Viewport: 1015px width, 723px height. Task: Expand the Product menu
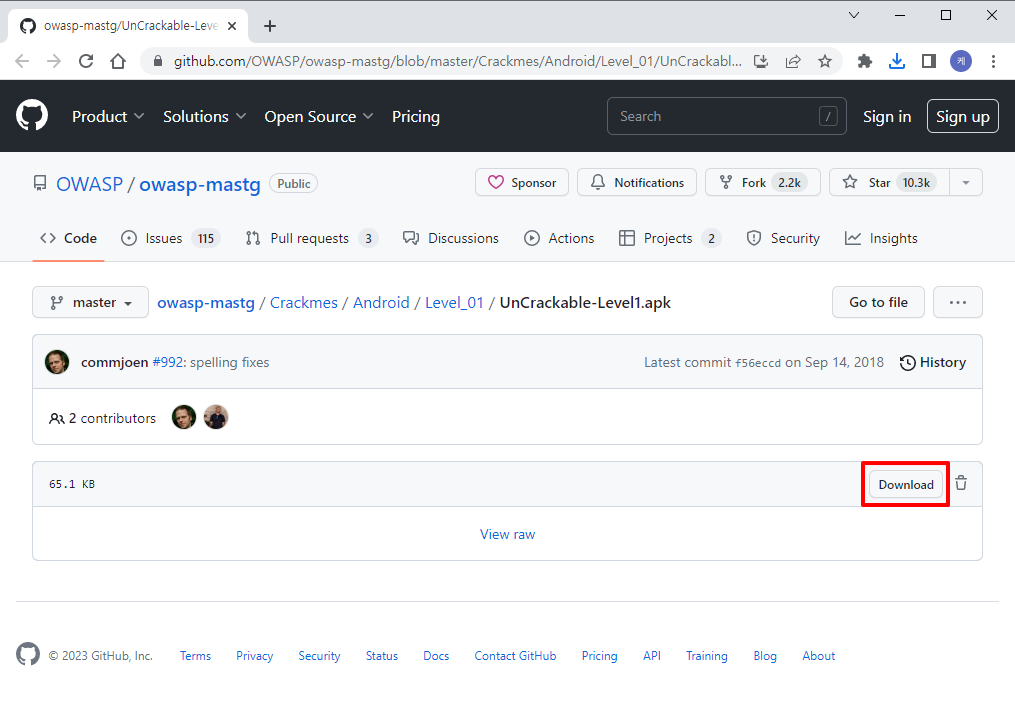pyautogui.click(x=107, y=117)
